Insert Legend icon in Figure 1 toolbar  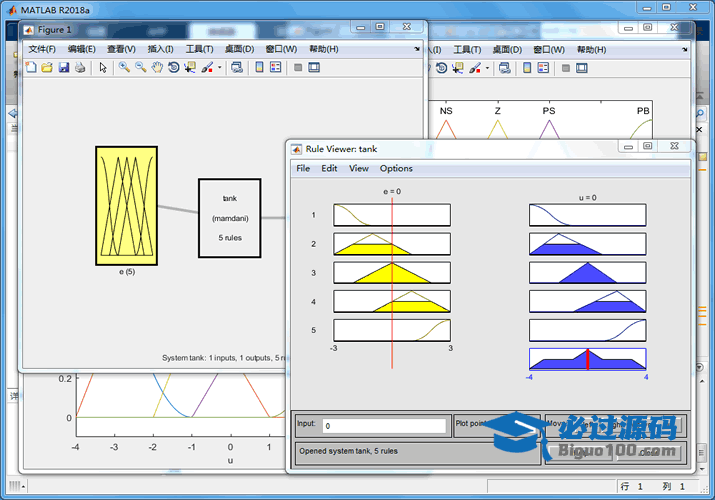point(275,67)
